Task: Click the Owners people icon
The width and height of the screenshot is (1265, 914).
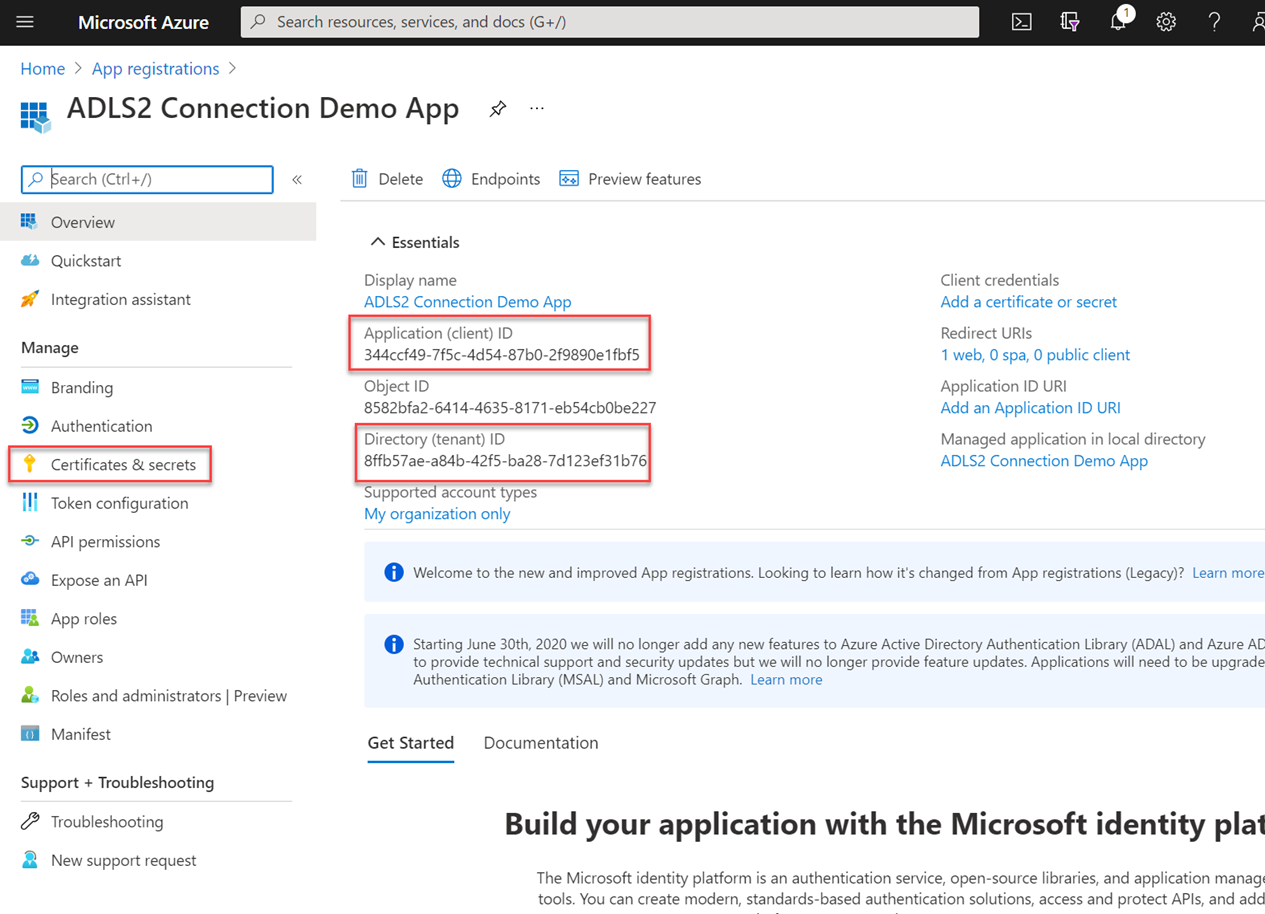Action: click(30, 656)
